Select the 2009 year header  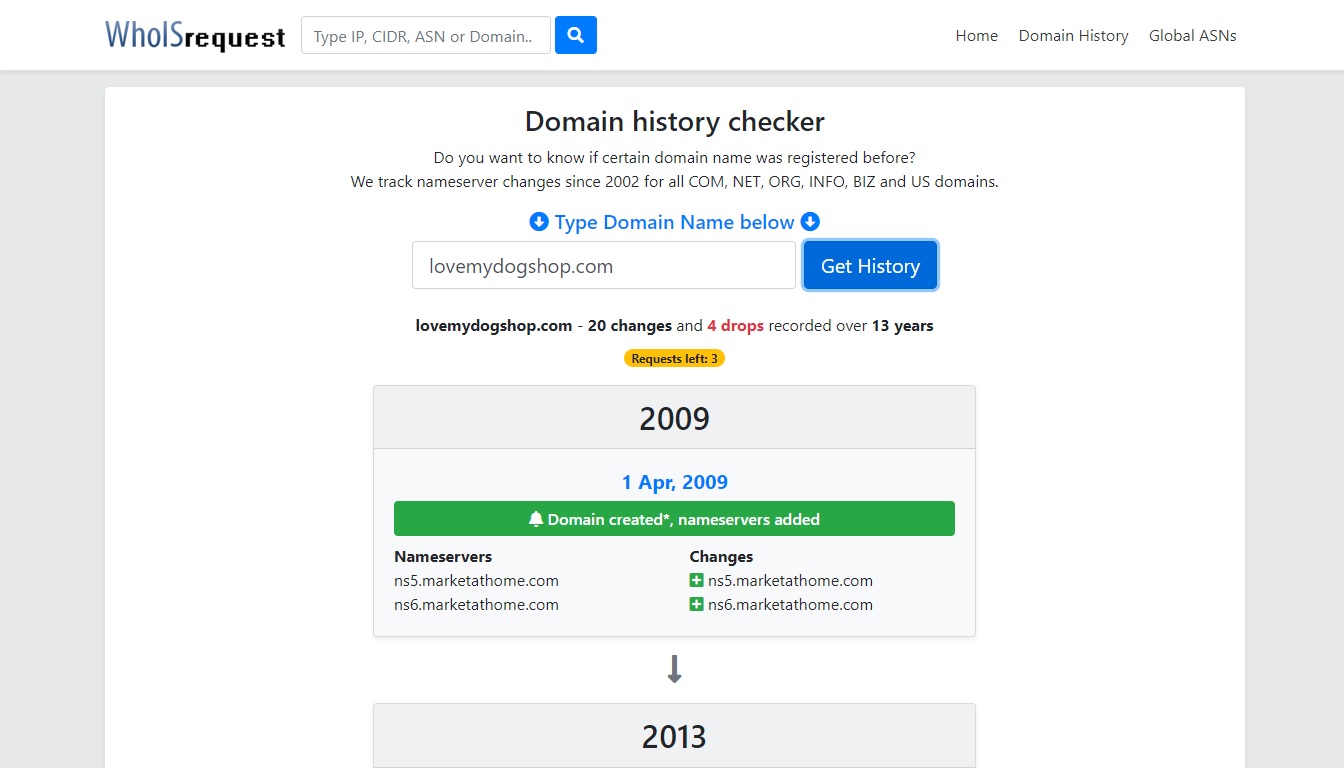[x=674, y=418]
